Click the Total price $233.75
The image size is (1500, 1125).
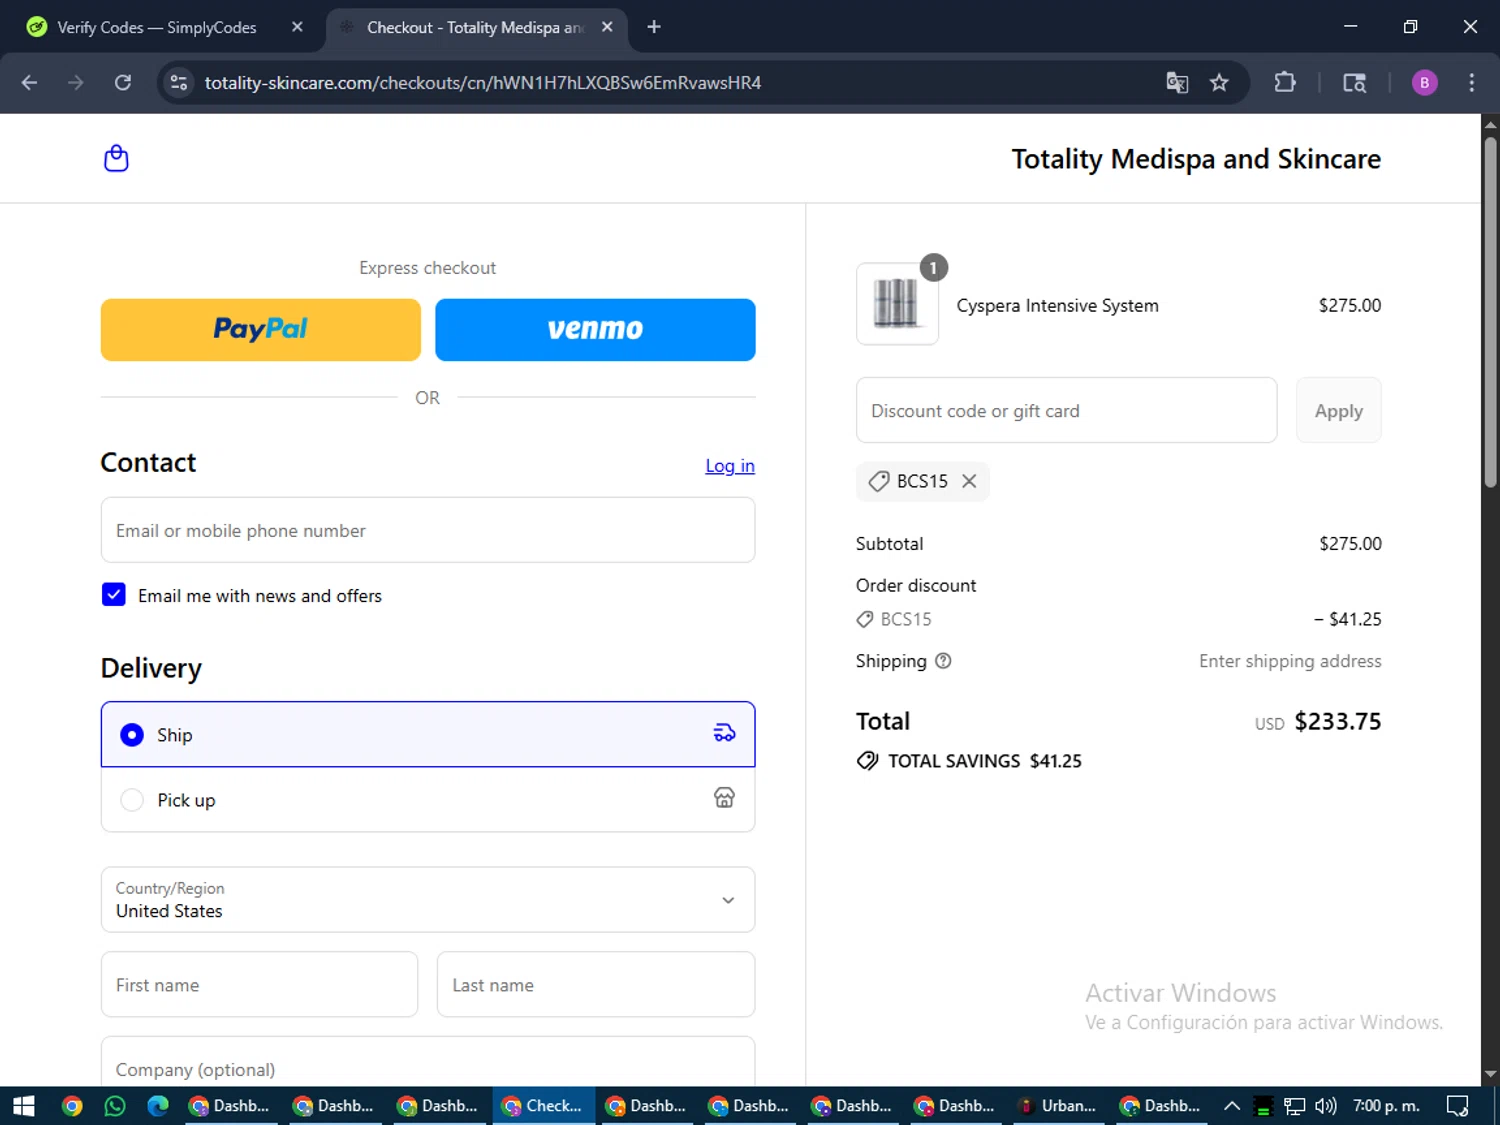click(1337, 722)
